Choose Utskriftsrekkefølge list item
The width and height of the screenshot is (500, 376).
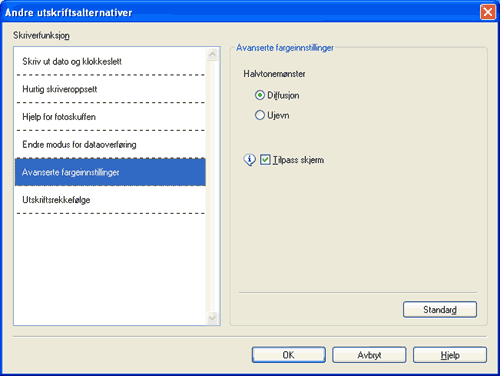point(110,200)
